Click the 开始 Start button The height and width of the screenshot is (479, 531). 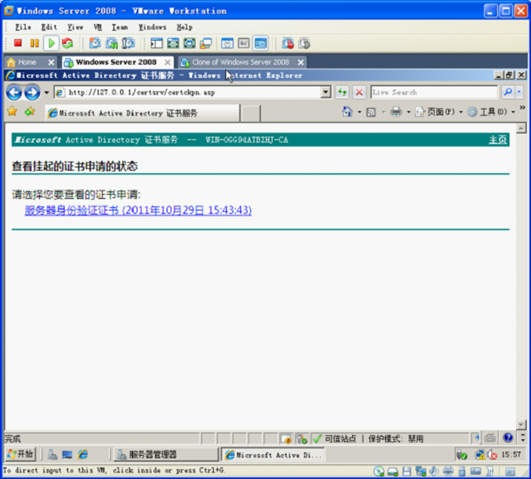pyautogui.click(x=21, y=454)
